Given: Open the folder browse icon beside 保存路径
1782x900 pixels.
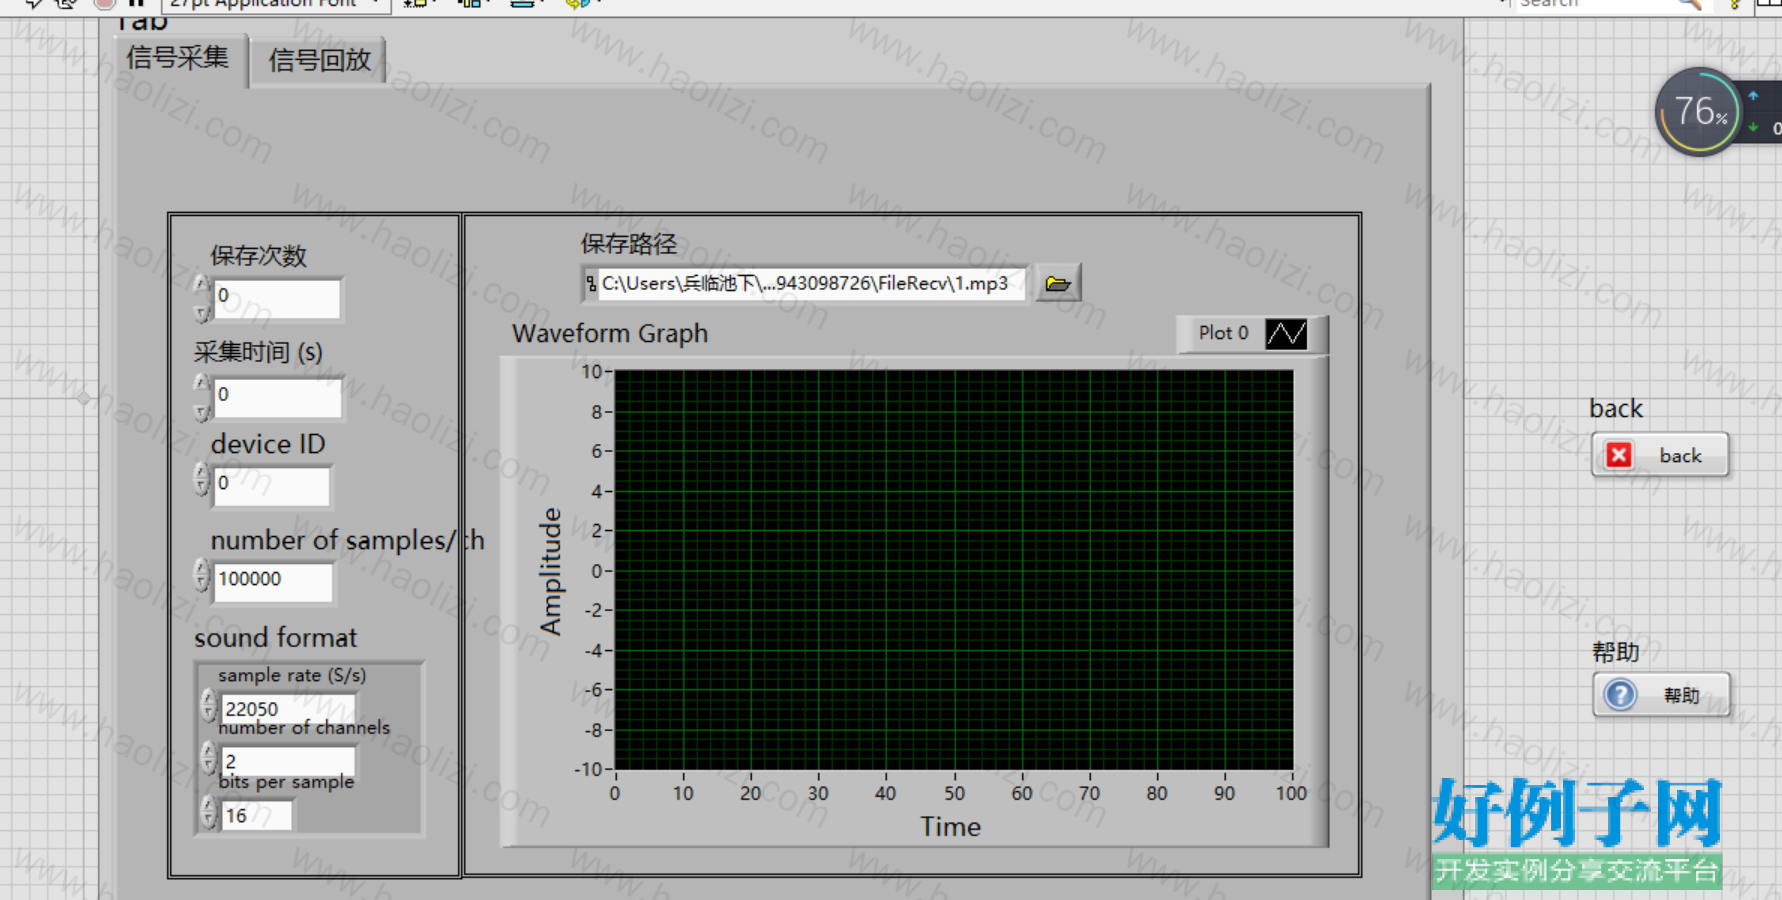Looking at the screenshot, I should pyautogui.click(x=1057, y=284).
